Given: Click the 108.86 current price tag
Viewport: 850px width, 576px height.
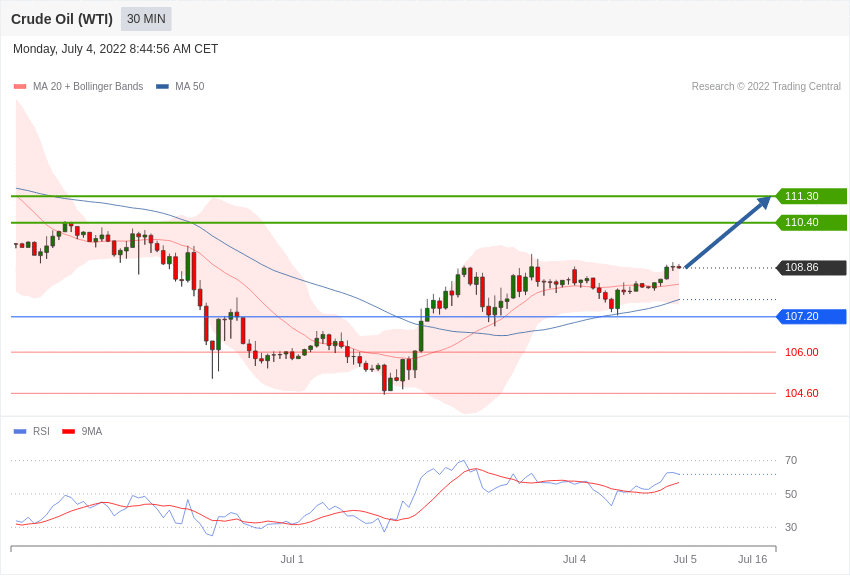Looking at the screenshot, I should pyautogui.click(x=811, y=267).
